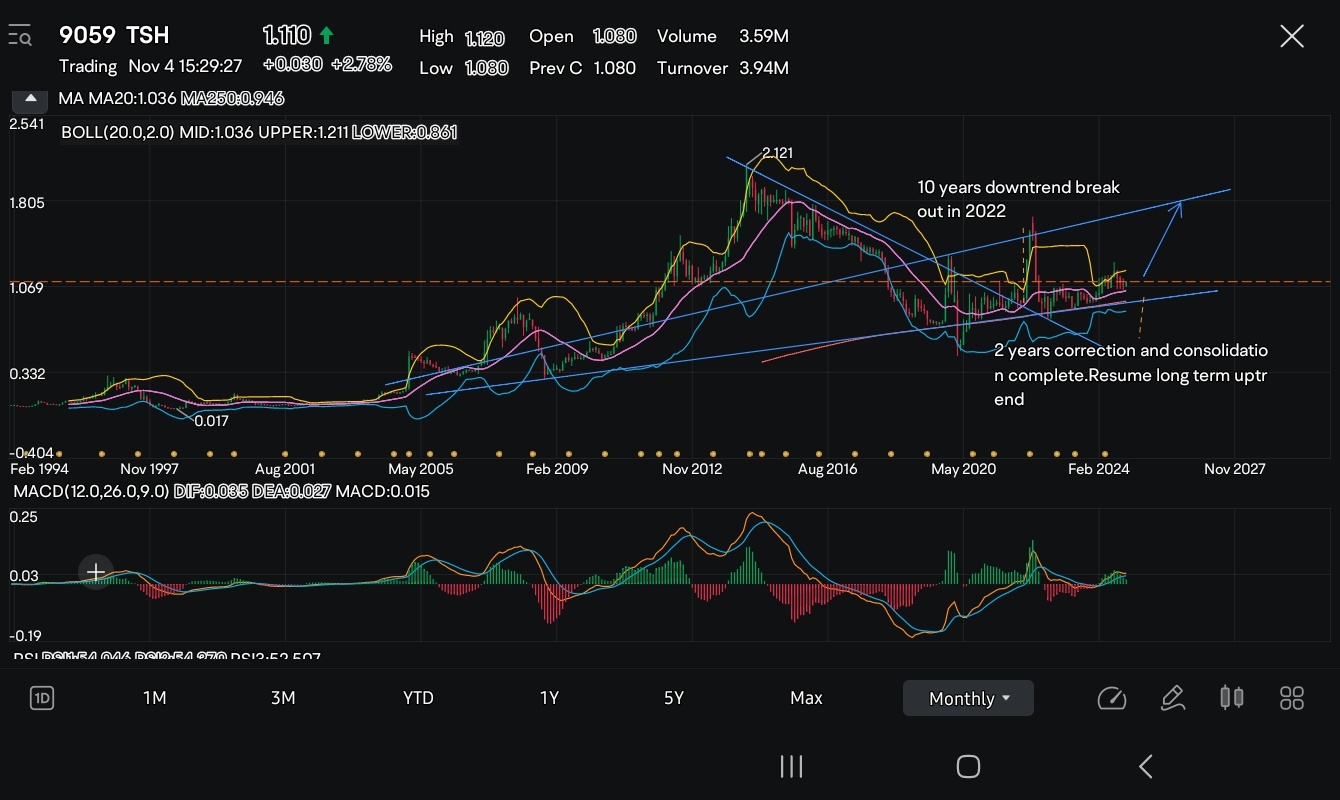Tap the Turnover 3.94M value

764,68
